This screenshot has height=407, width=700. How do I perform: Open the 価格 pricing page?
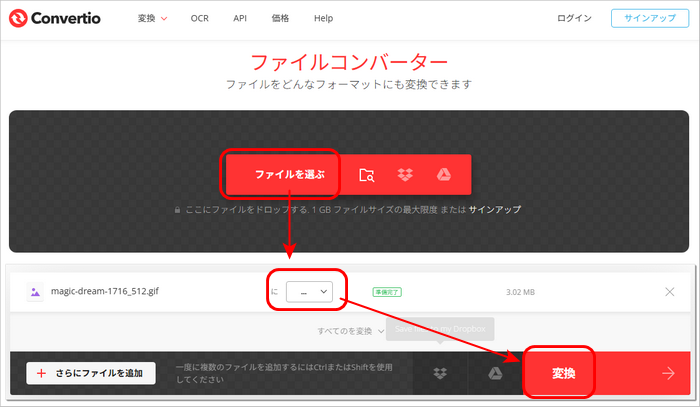(280, 18)
